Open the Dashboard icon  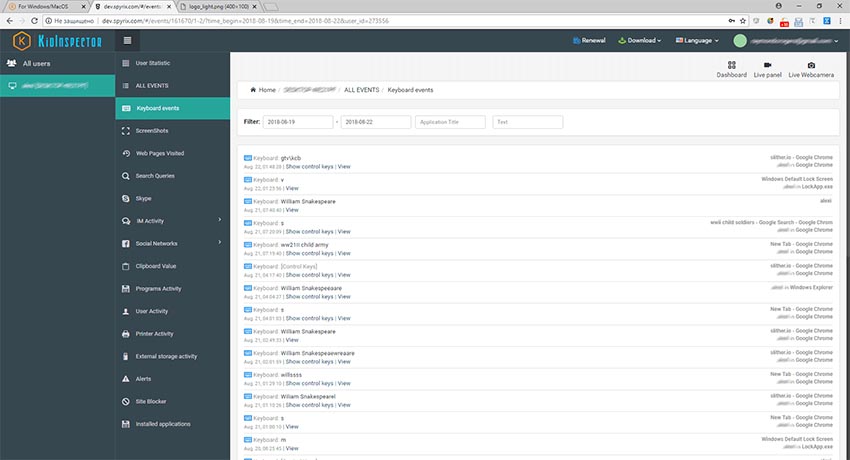pyautogui.click(x=731, y=65)
